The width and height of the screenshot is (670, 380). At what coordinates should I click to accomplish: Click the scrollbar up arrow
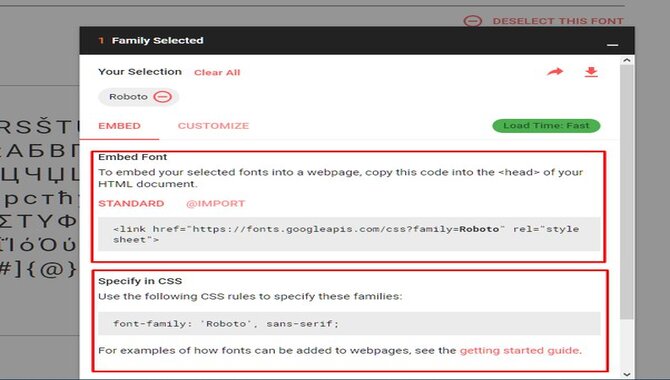[x=627, y=60]
